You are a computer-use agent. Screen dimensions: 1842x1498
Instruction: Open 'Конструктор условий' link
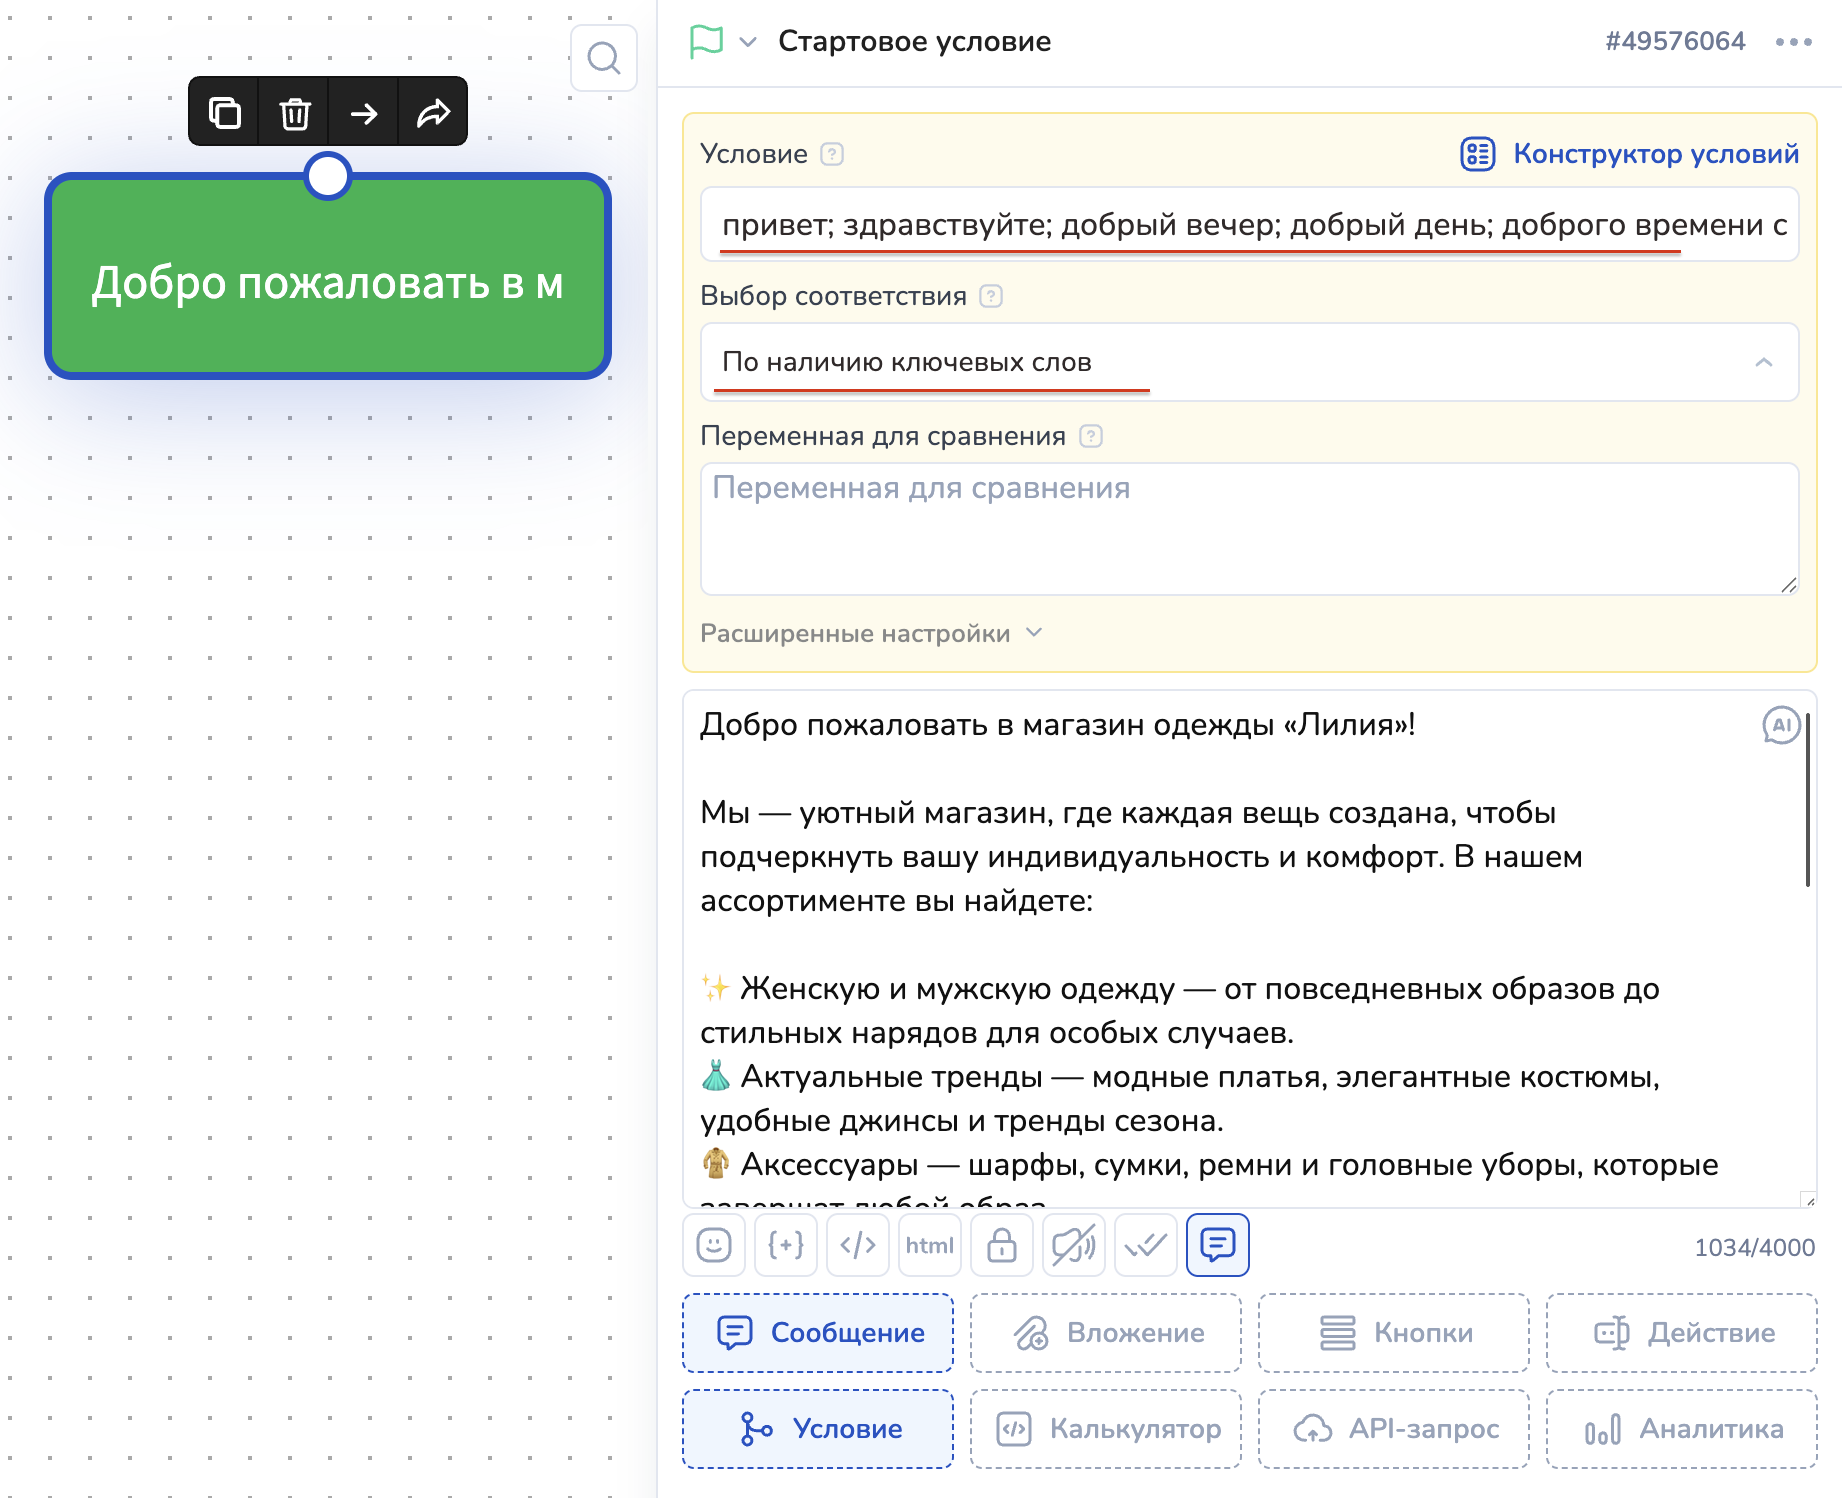1630,154
